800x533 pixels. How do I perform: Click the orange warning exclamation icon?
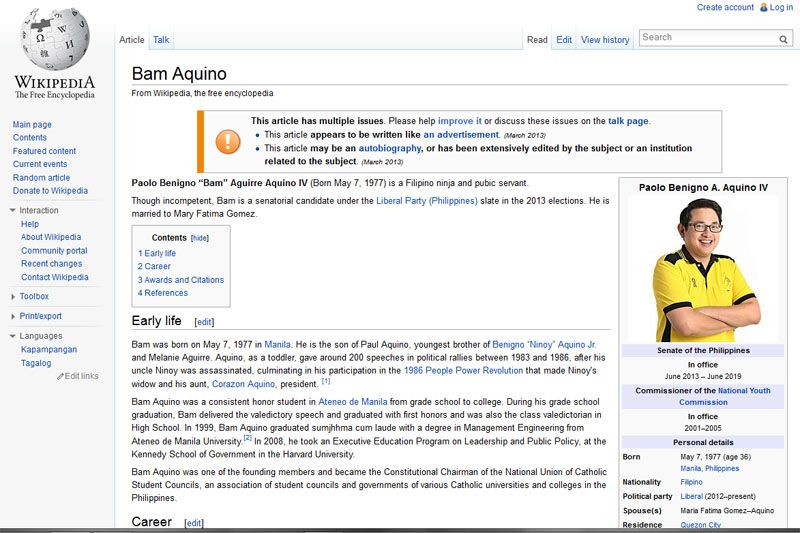[228, 141]
